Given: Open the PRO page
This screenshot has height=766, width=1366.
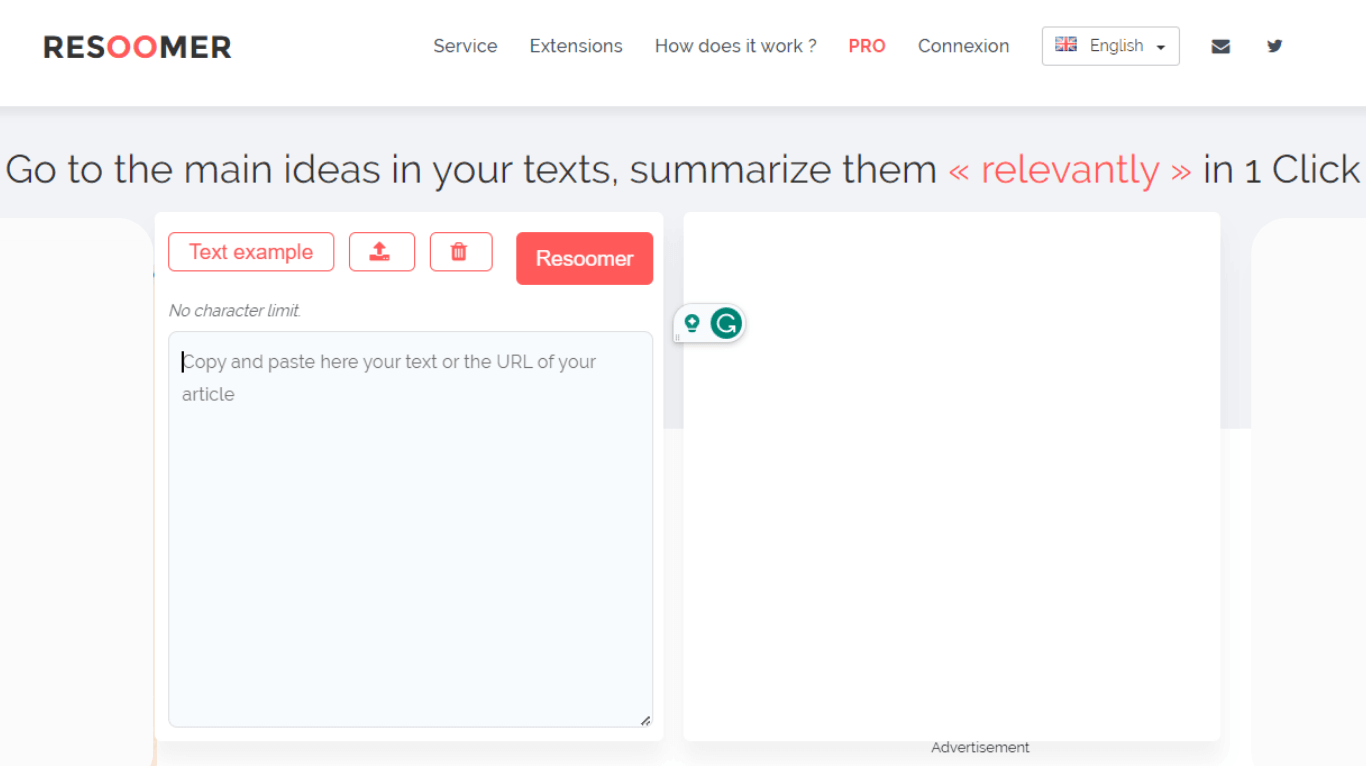Looking at the screenshot, I should point(867,46).
